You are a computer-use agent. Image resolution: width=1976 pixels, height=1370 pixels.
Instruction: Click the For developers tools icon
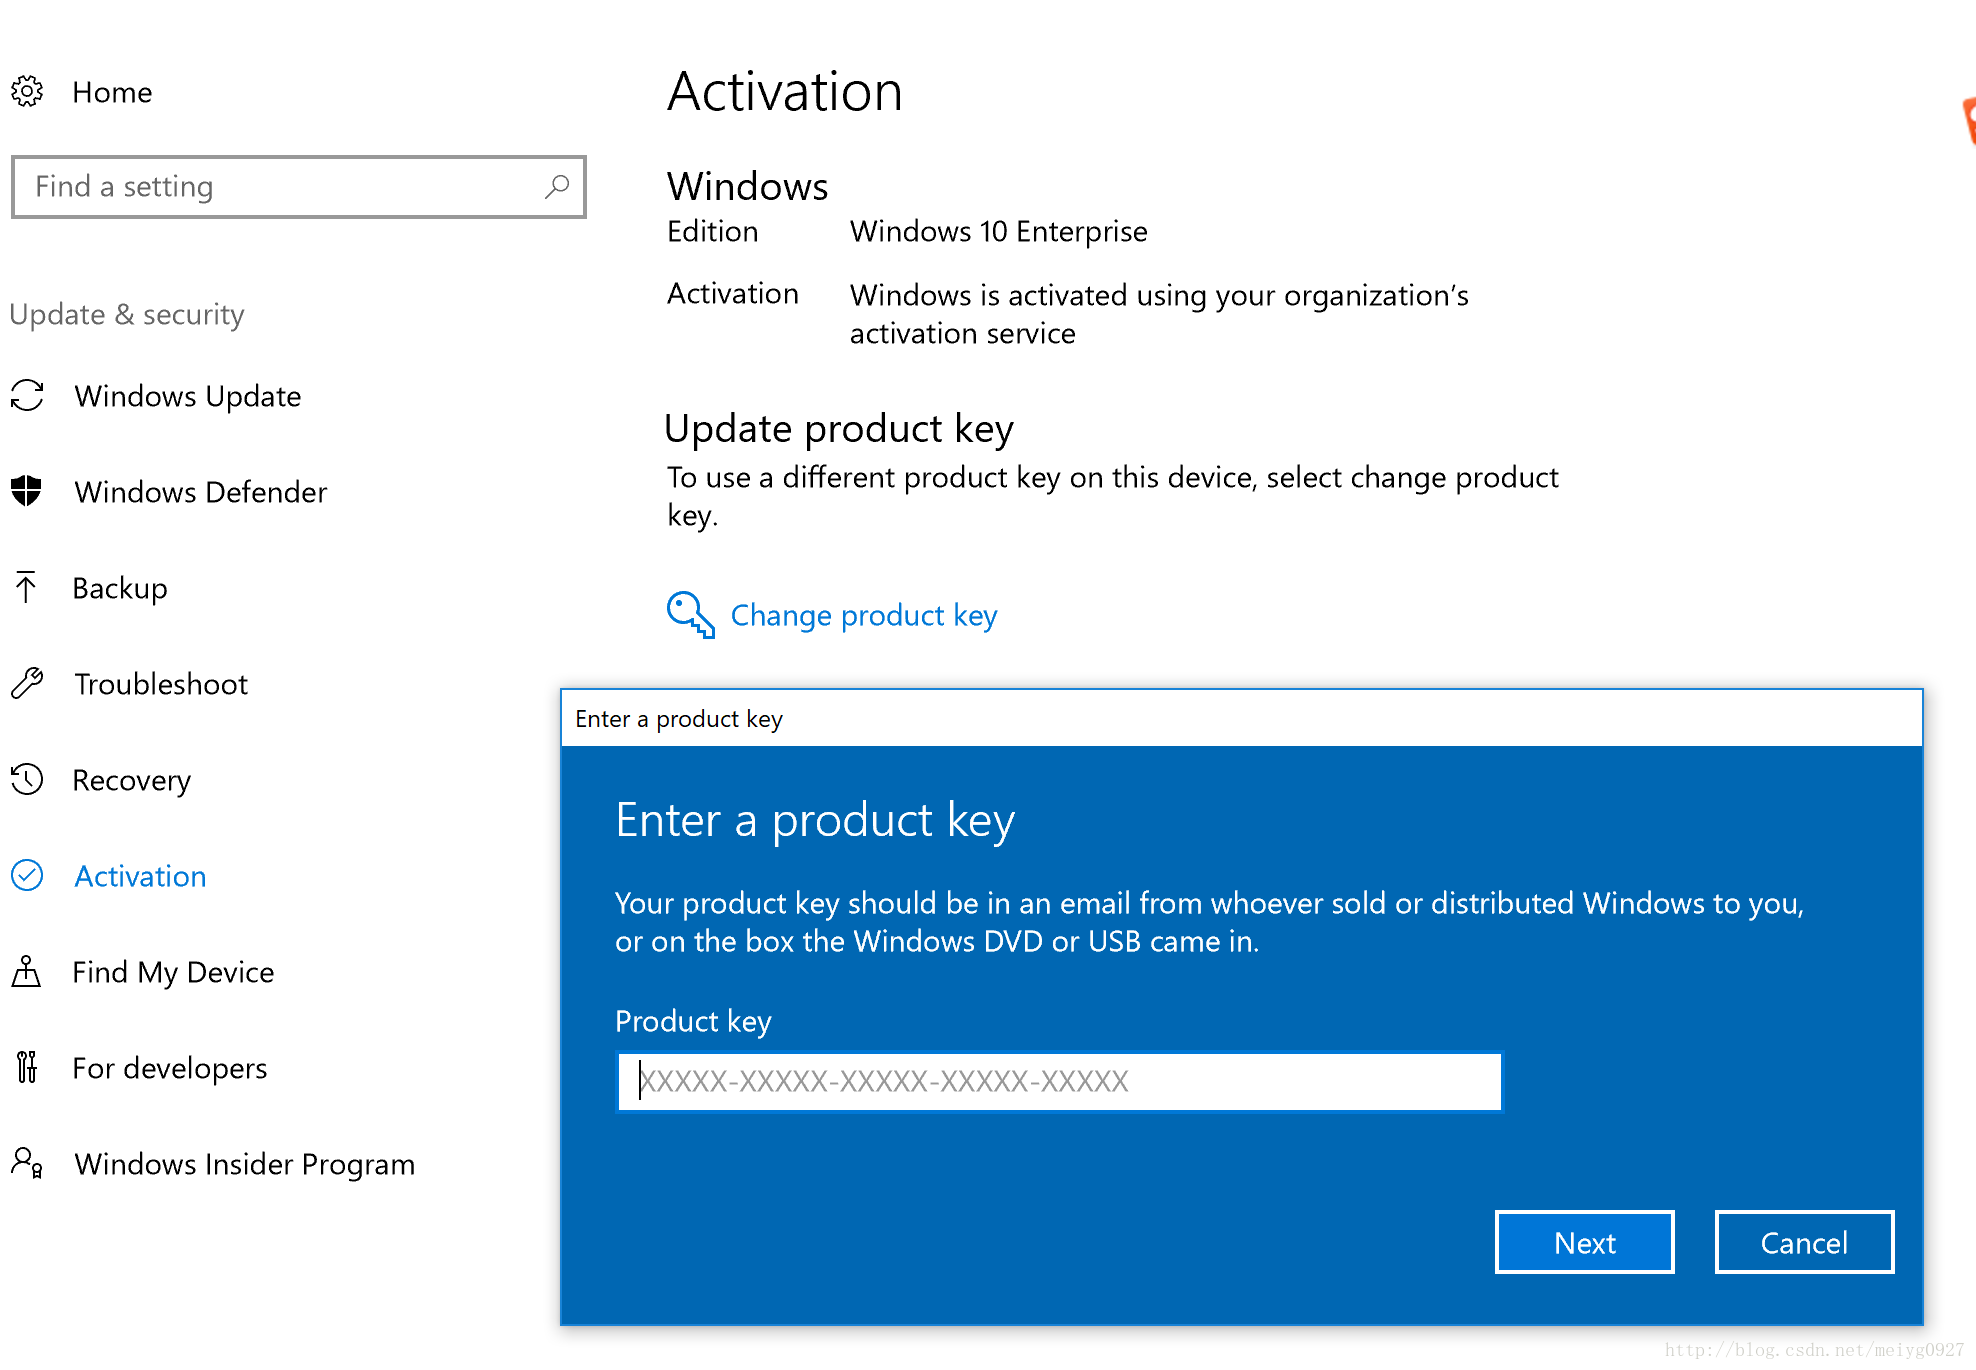pyautogui.click(x=27, y=1067)
